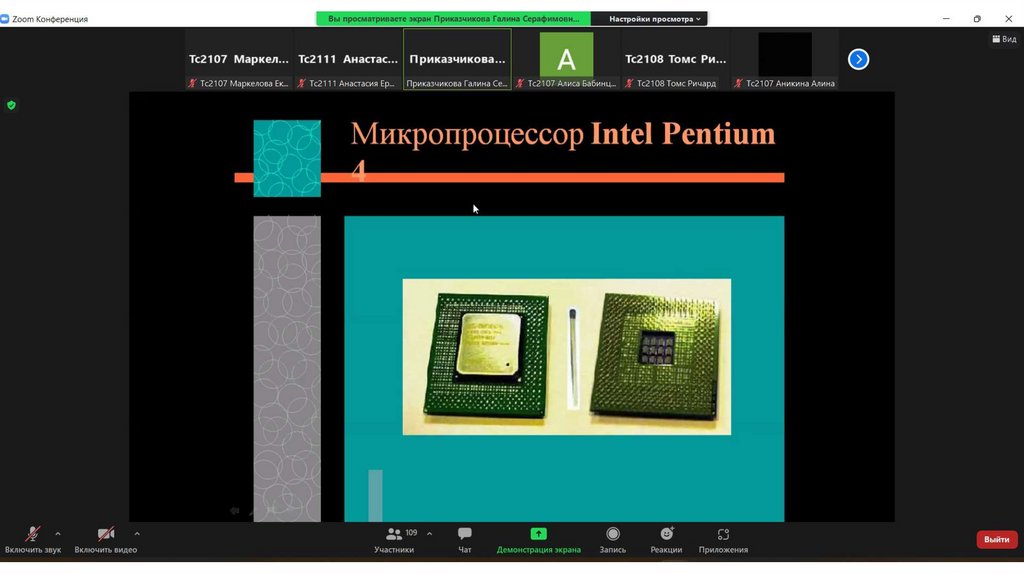Start Демонстрация экрана screen sharing
Image resolution: width=1024 pixels, height=574 pixels.
[538, 540]
